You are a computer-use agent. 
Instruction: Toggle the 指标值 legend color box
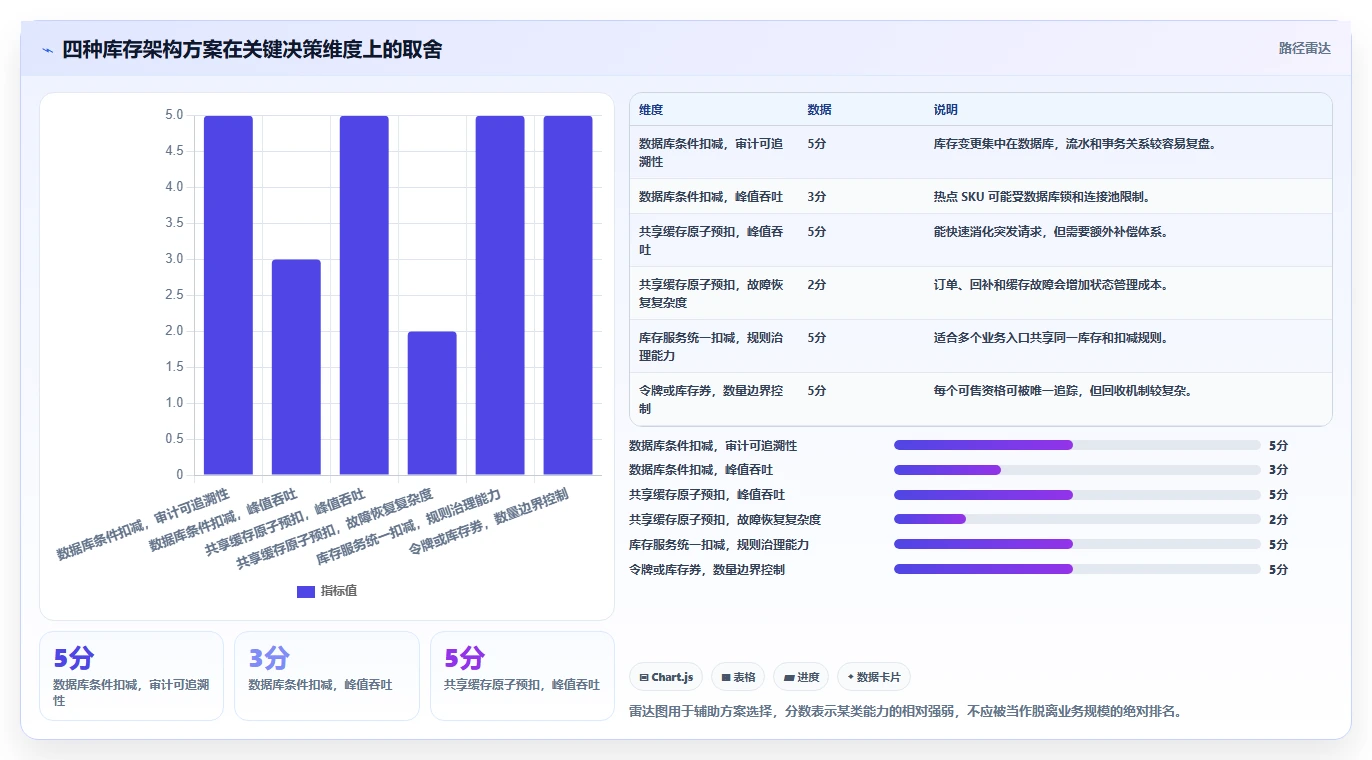[306, 591]
